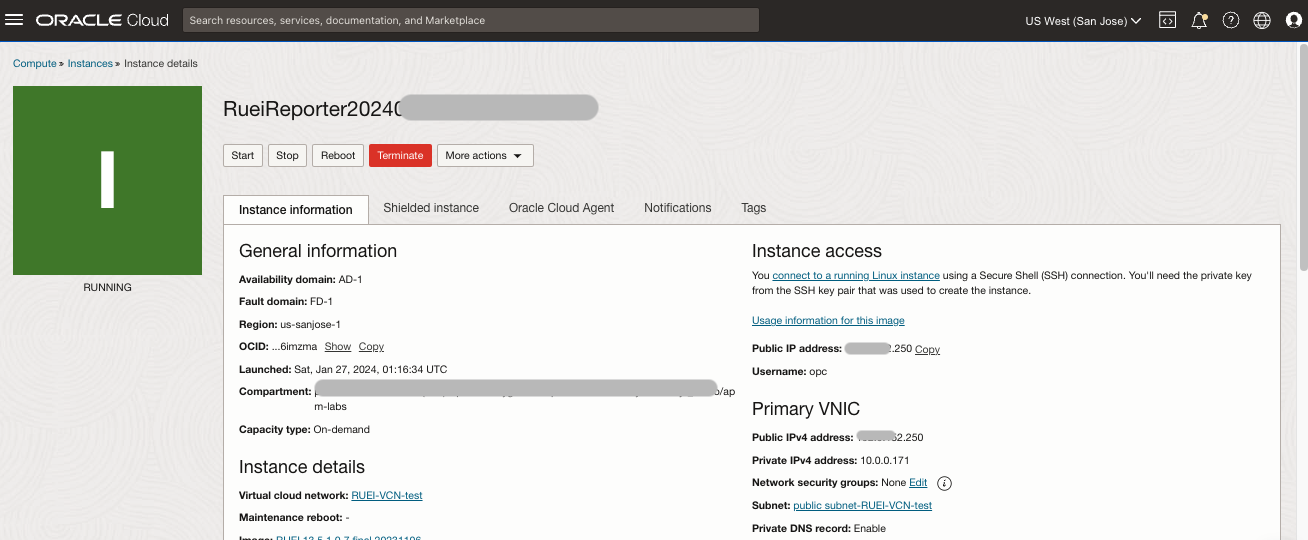Copy the Public IP address
The image size is (1308, 540).
[927, 350]
